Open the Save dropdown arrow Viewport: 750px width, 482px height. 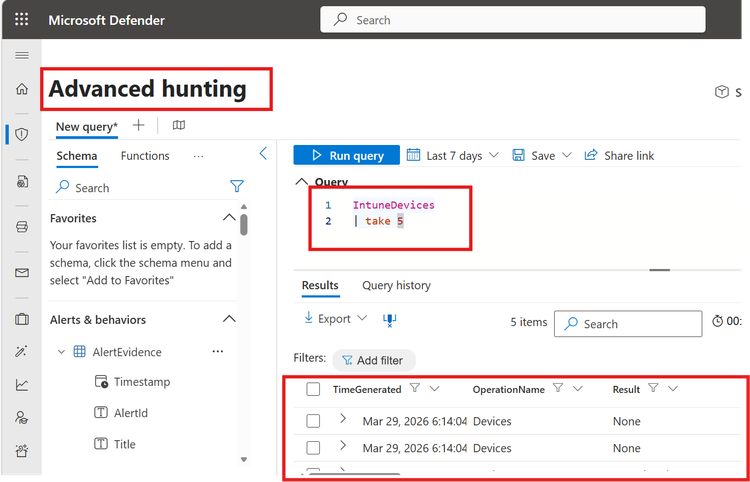(x=567, y=155)
